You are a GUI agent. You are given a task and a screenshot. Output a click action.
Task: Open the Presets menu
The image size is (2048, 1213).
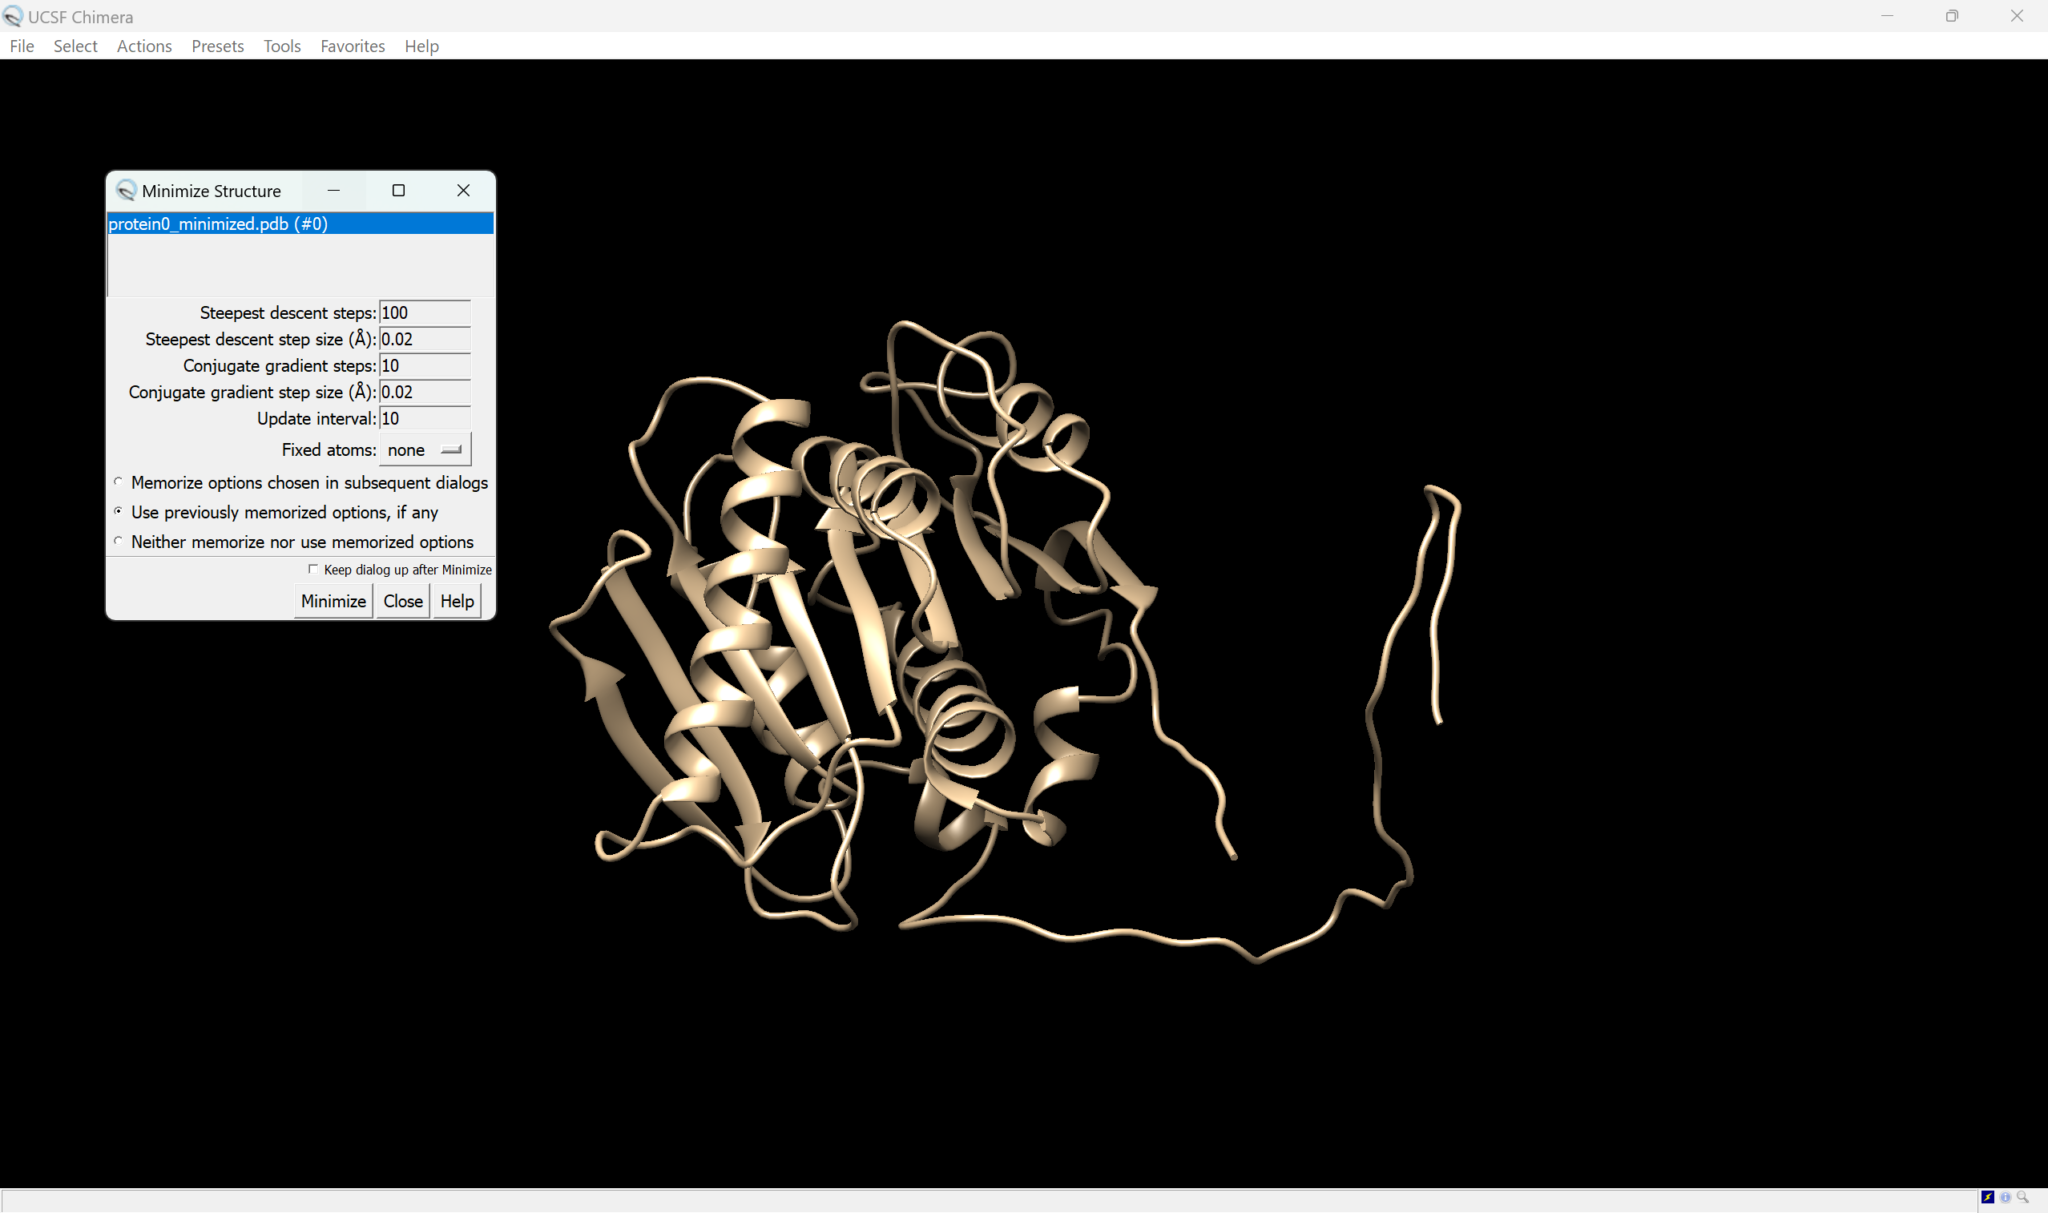pos(217,46)
